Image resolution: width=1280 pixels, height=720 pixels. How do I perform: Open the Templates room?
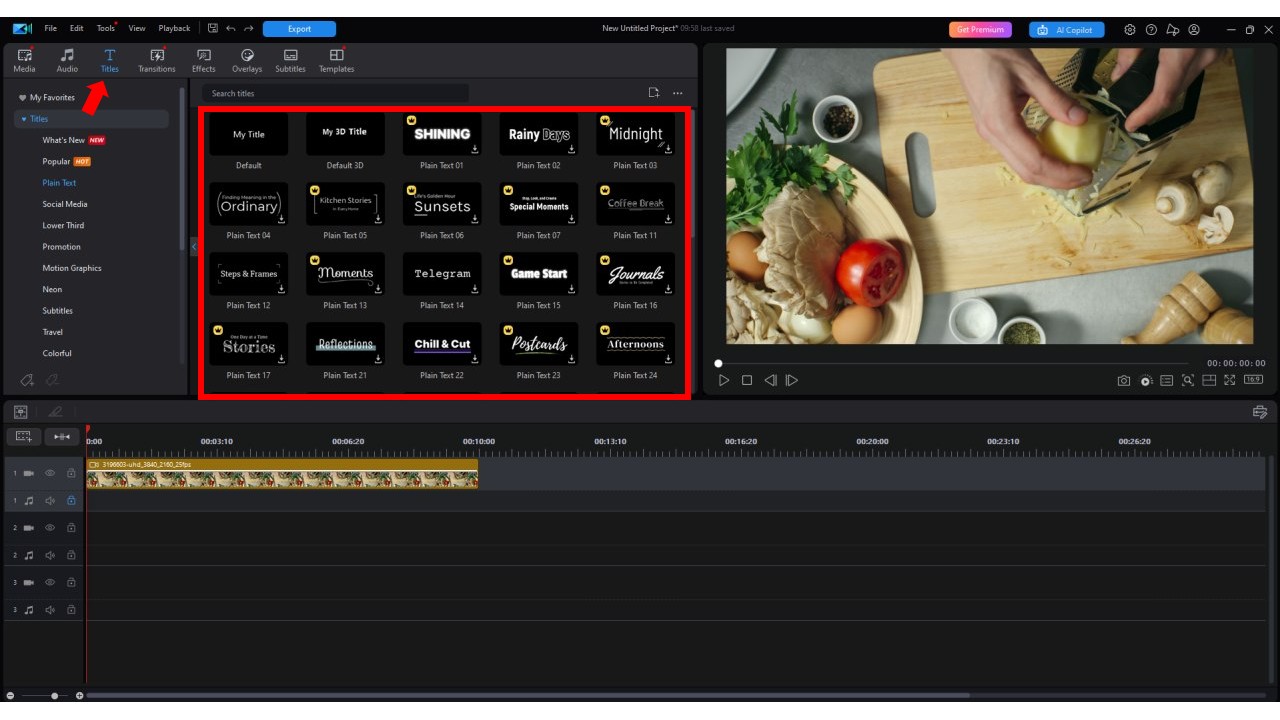coord(336,60)
